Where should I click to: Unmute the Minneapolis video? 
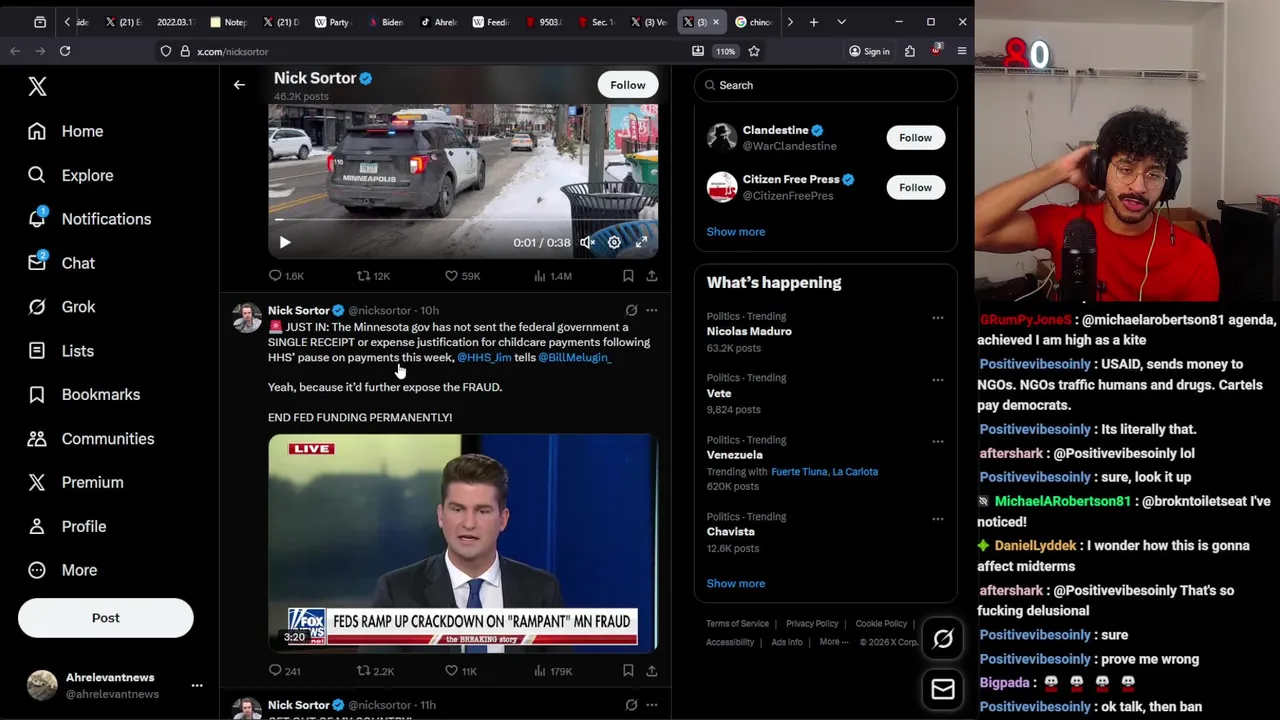tap(588, 242)
